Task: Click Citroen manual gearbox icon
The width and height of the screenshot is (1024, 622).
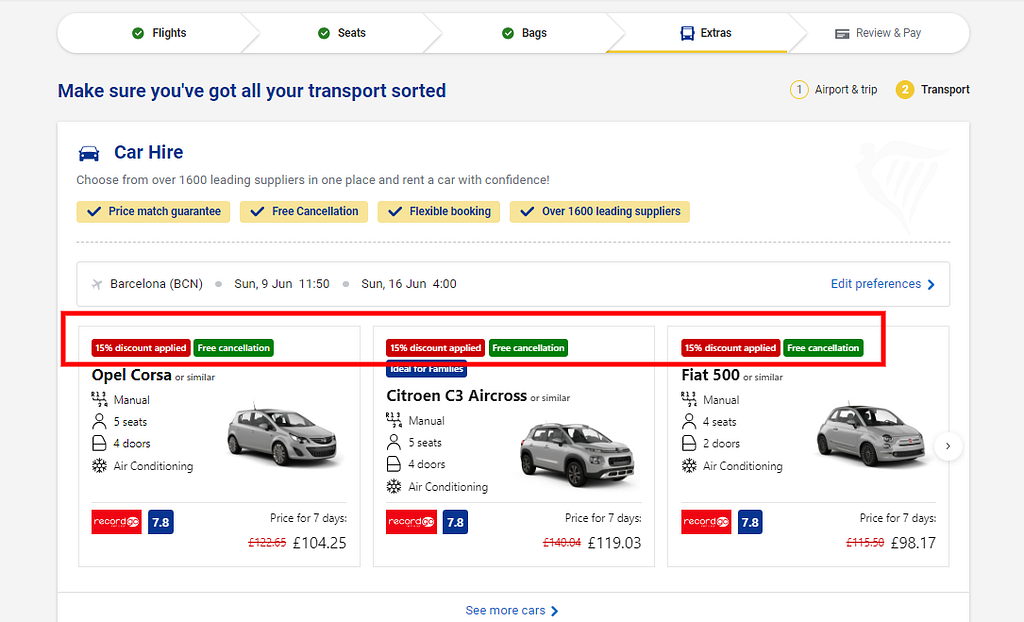Action: tap(394, 420)
